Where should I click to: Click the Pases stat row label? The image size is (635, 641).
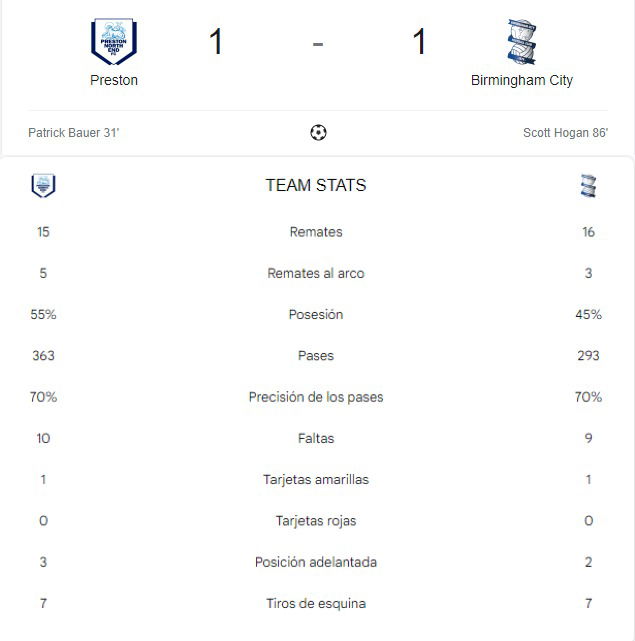pos(316,356)
